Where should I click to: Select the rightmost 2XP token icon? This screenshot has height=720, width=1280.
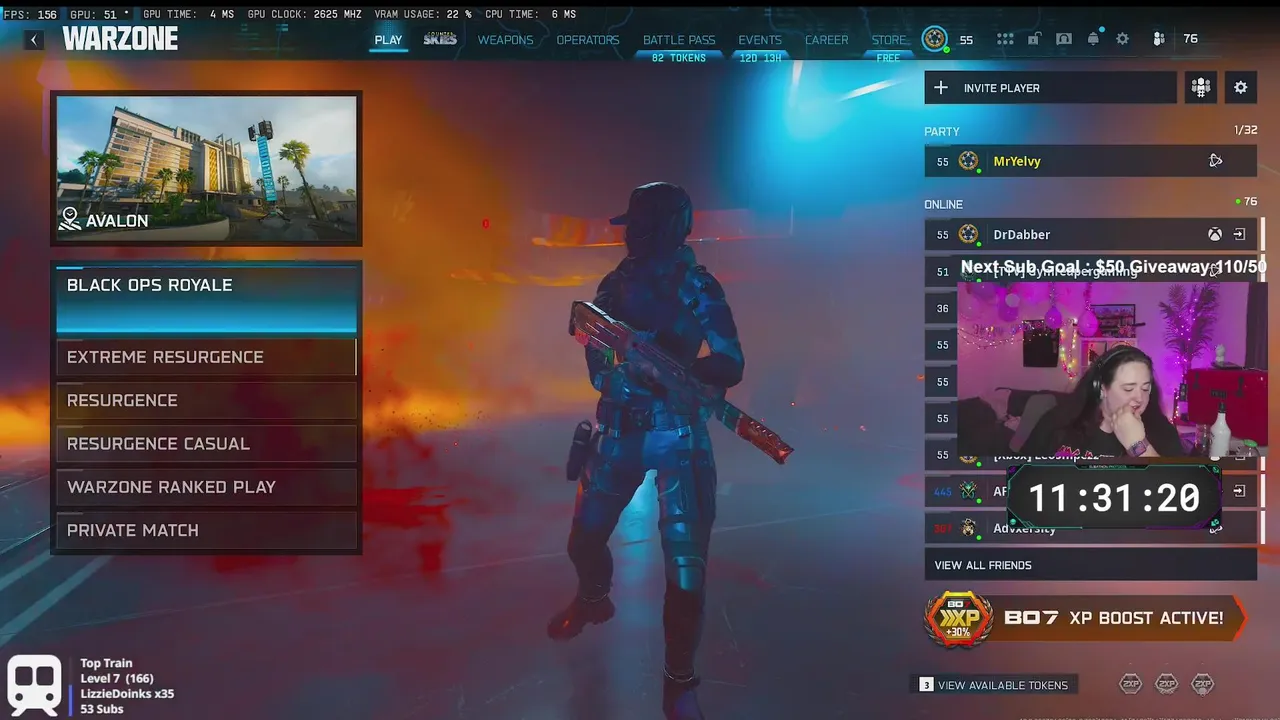coord(1202,684)
